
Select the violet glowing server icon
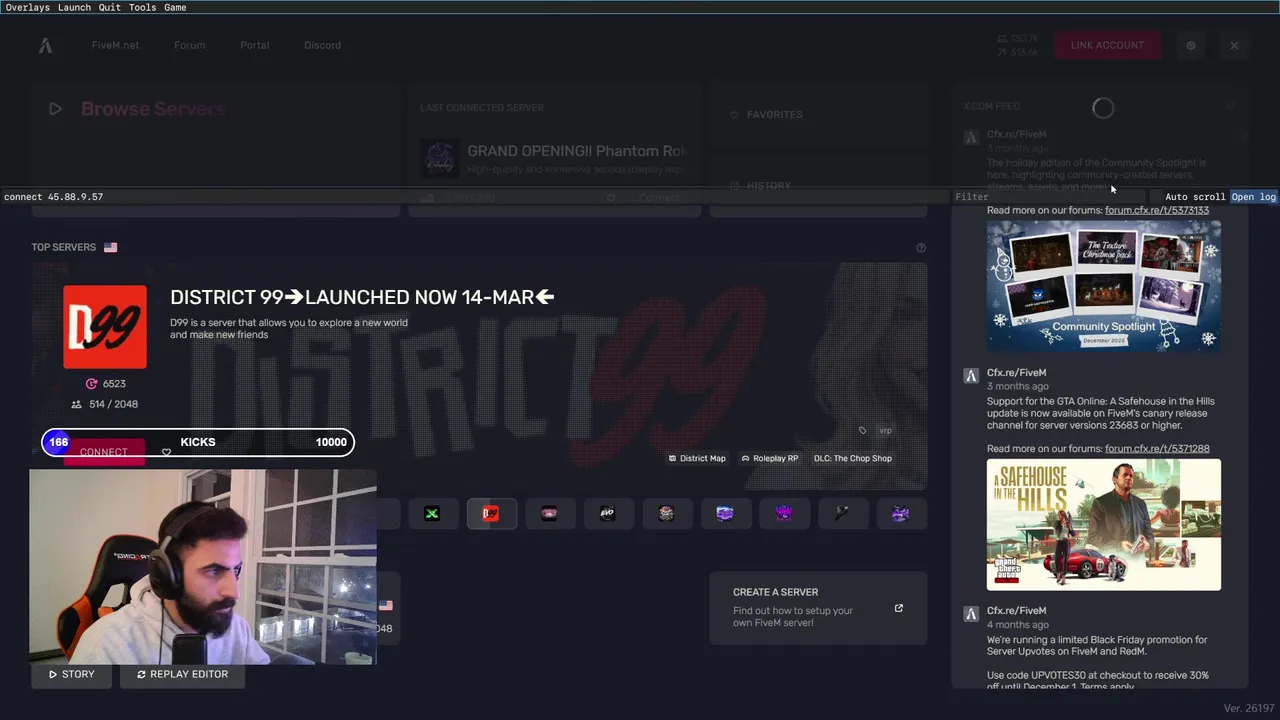pyautogui.click(x=783, y=514)
